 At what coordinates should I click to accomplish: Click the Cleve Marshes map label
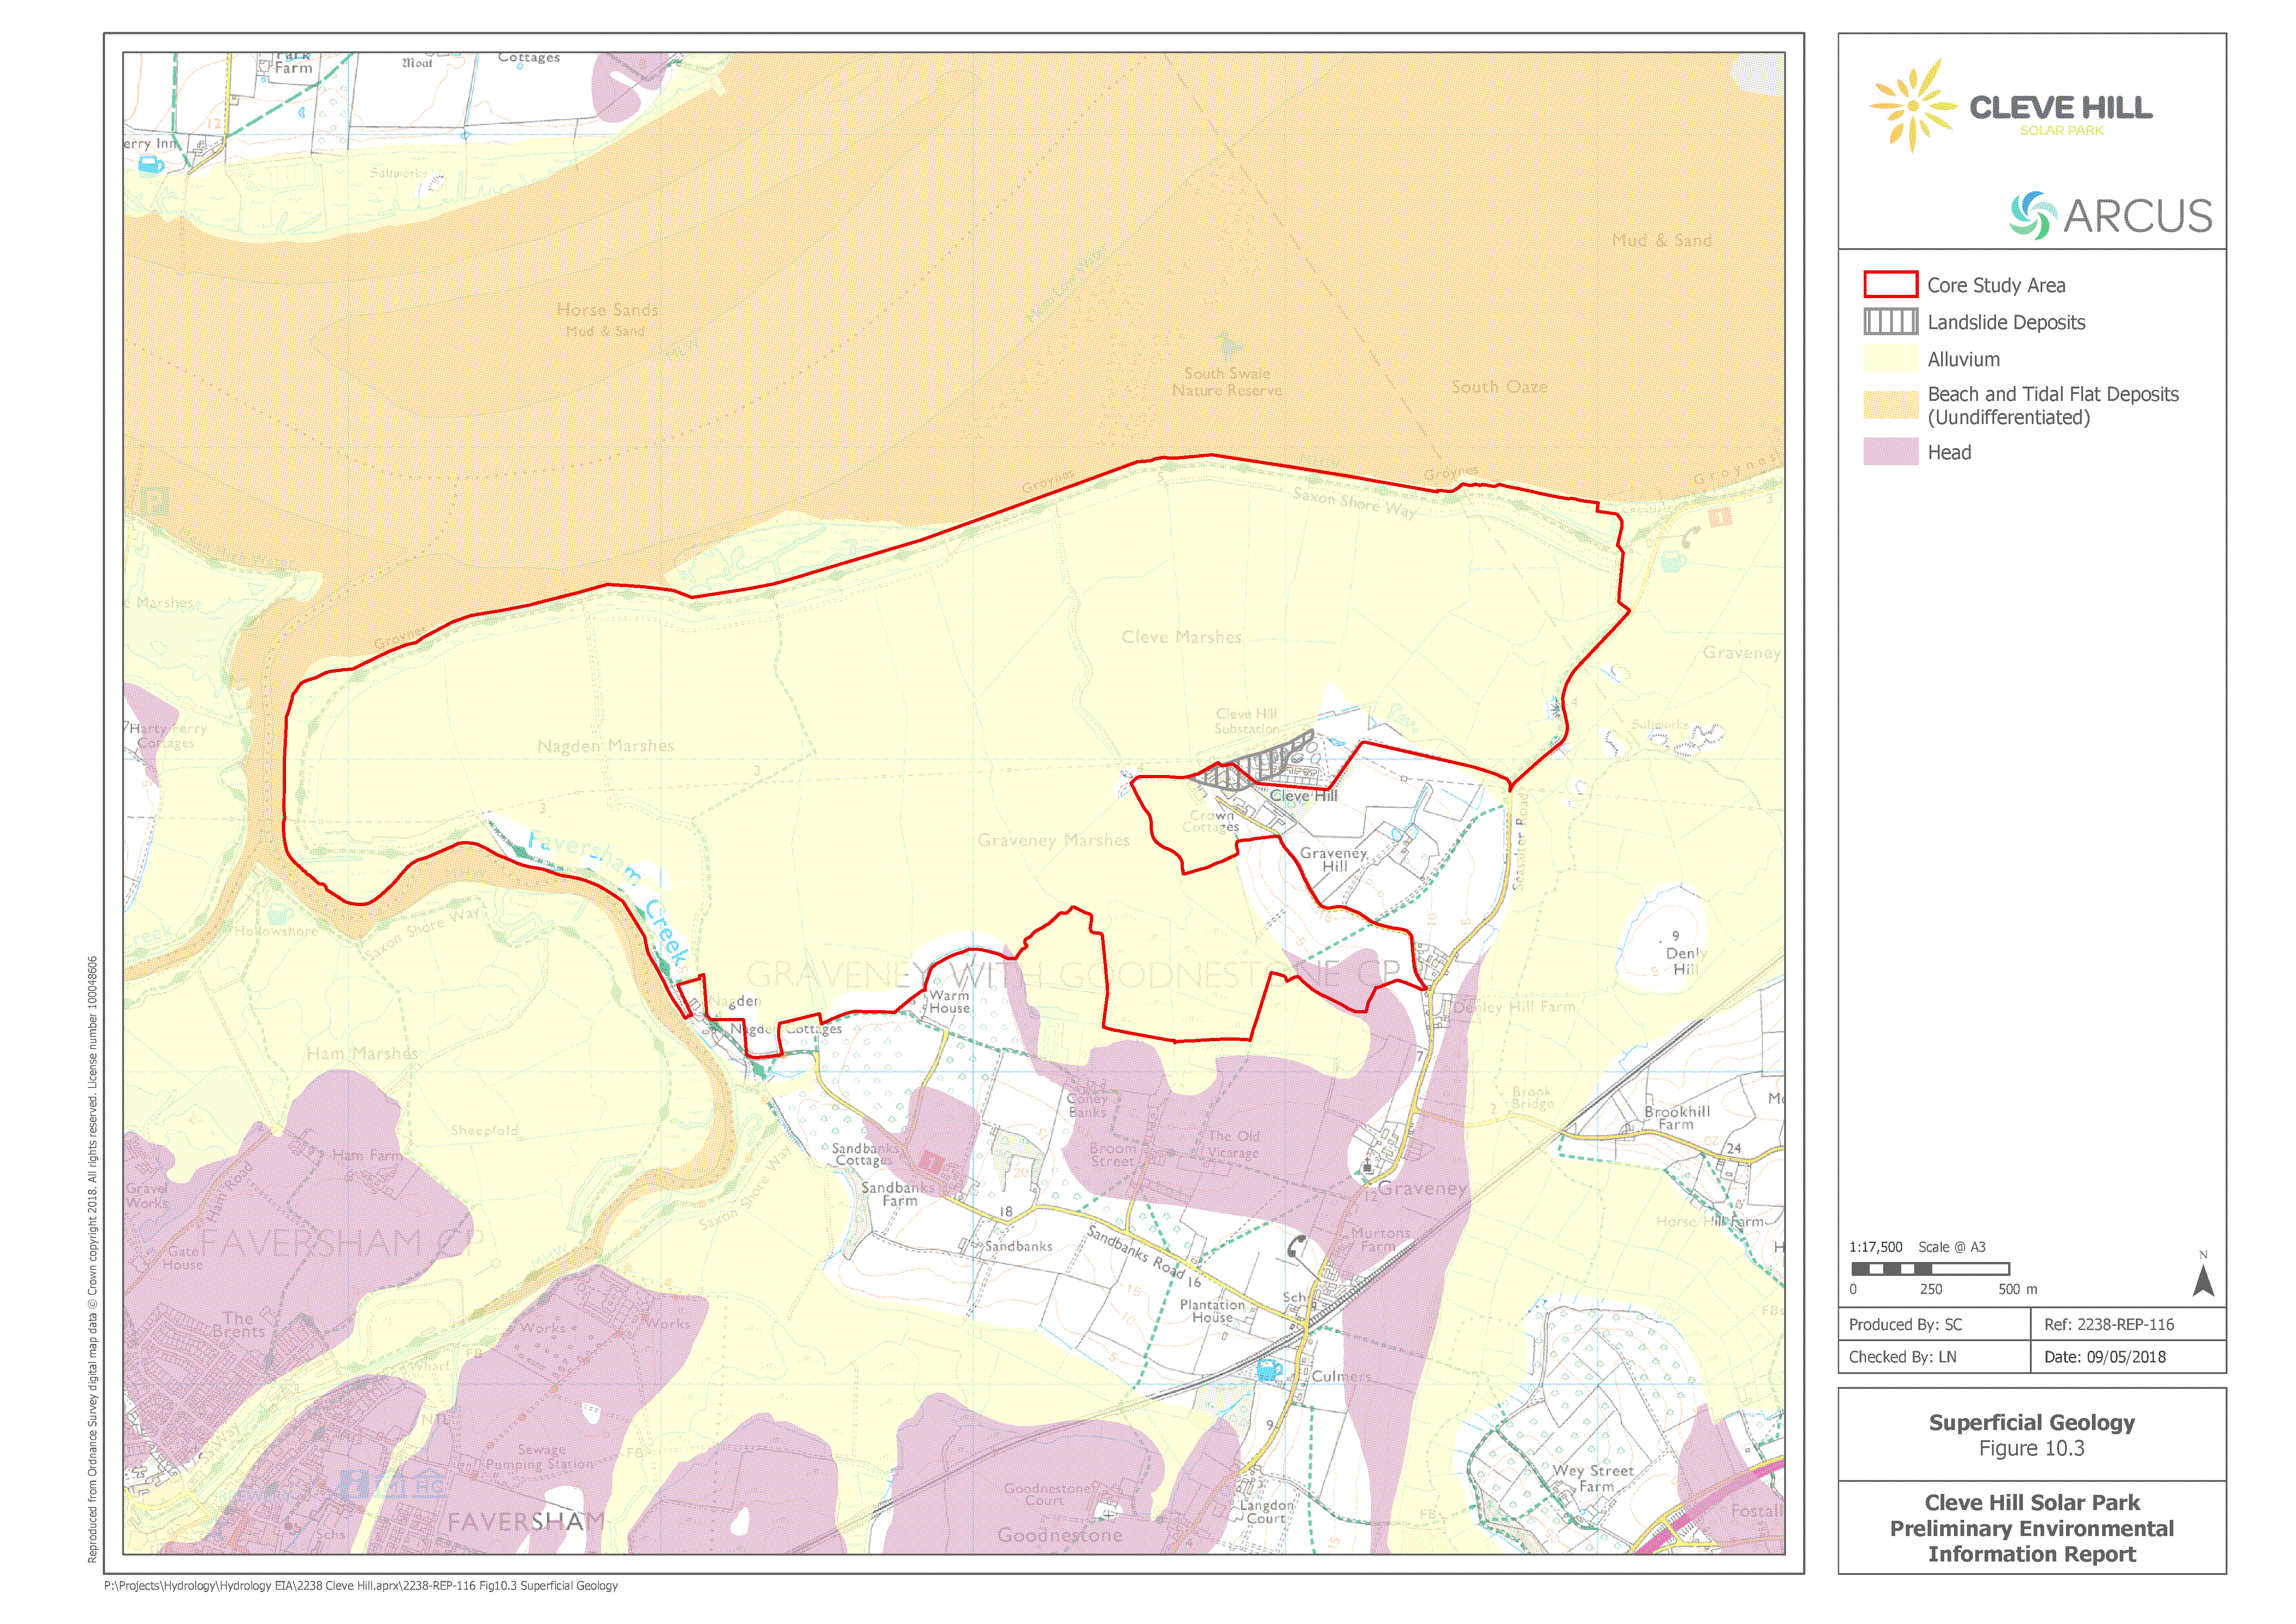(1181, 637)
